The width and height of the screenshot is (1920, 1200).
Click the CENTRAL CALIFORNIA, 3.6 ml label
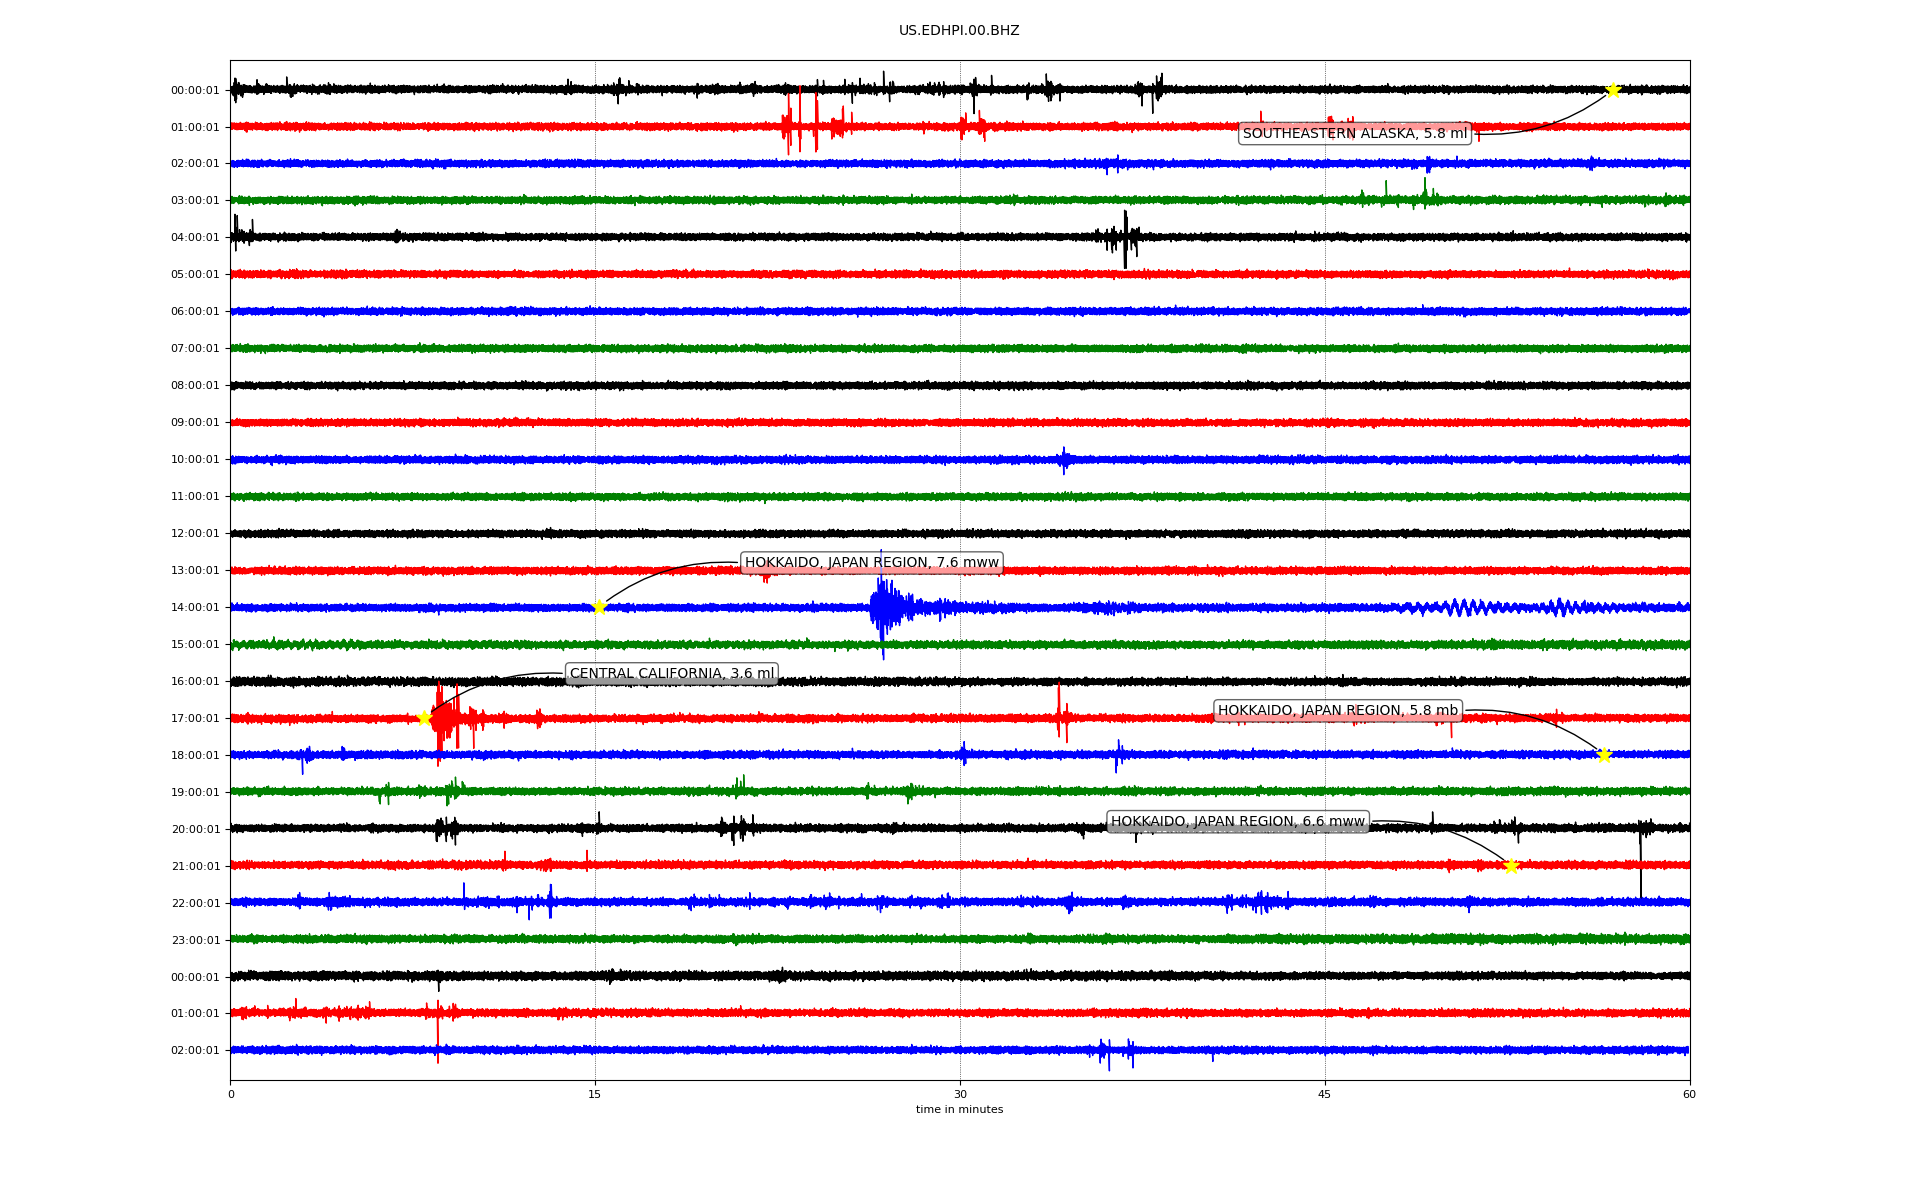click(x=672, y=674)
